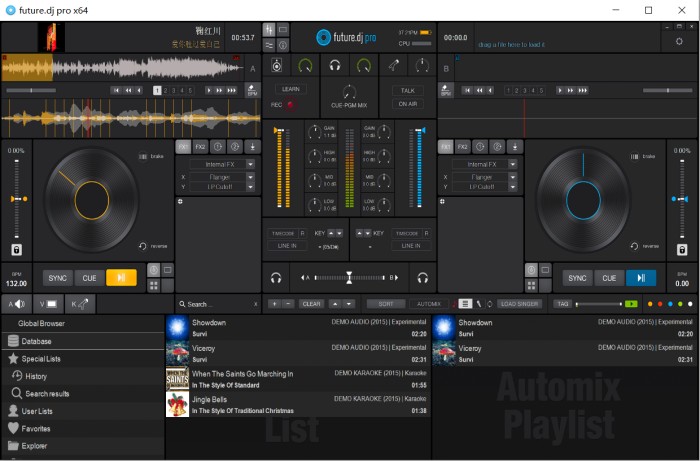
Task: Enable headphone cue for deck B
Action: [422, 278]
